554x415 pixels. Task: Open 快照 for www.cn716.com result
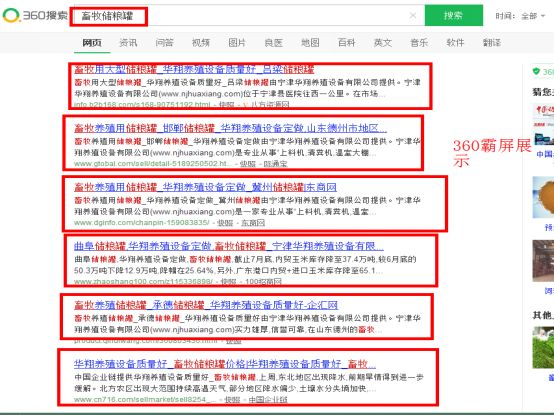232,400
